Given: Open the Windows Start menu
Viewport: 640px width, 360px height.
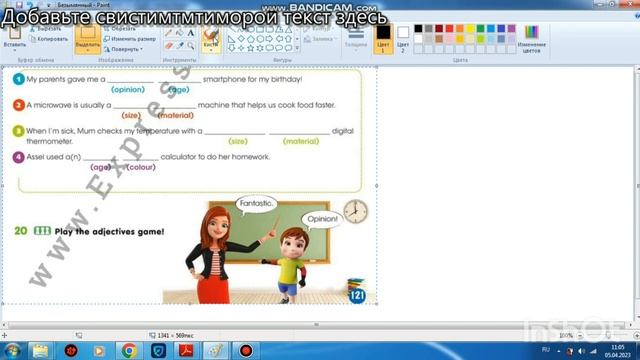Looking at the screenshot, I should coord(12,351).
